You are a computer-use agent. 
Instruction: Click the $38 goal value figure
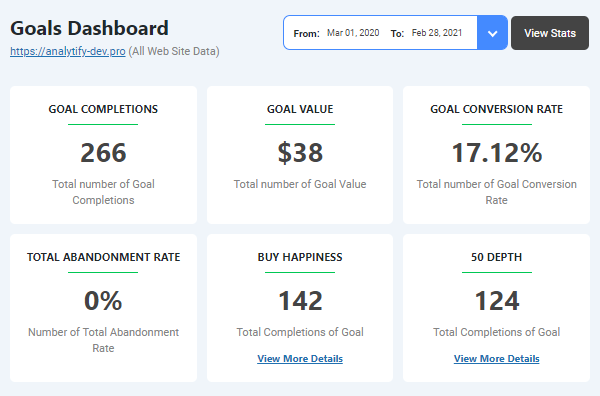[x=300, y=152]
